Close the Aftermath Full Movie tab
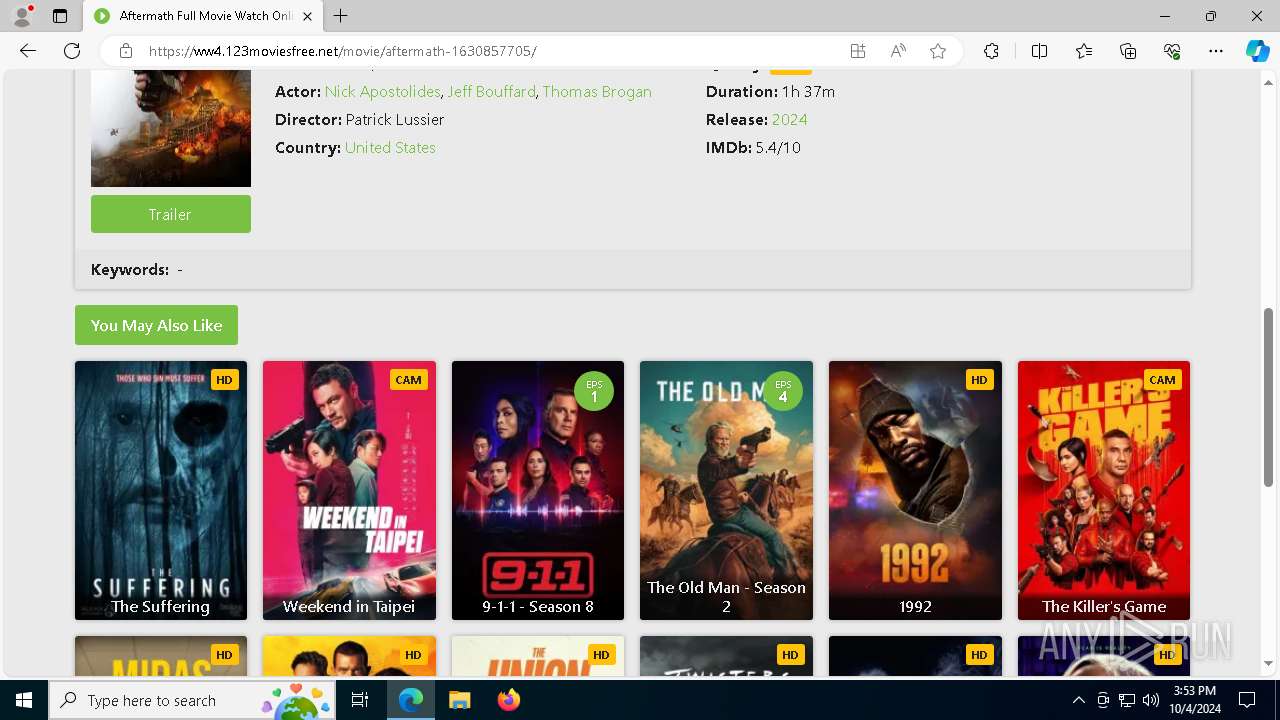The width and height of the screenshot is (1280, 720). 307,16
